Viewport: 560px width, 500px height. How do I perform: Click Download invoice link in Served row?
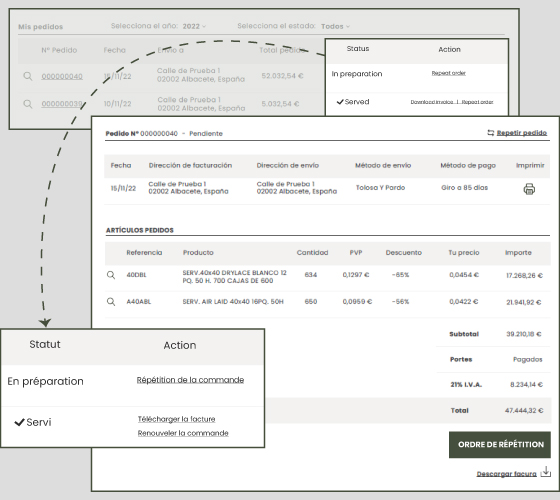click(432, 102)
